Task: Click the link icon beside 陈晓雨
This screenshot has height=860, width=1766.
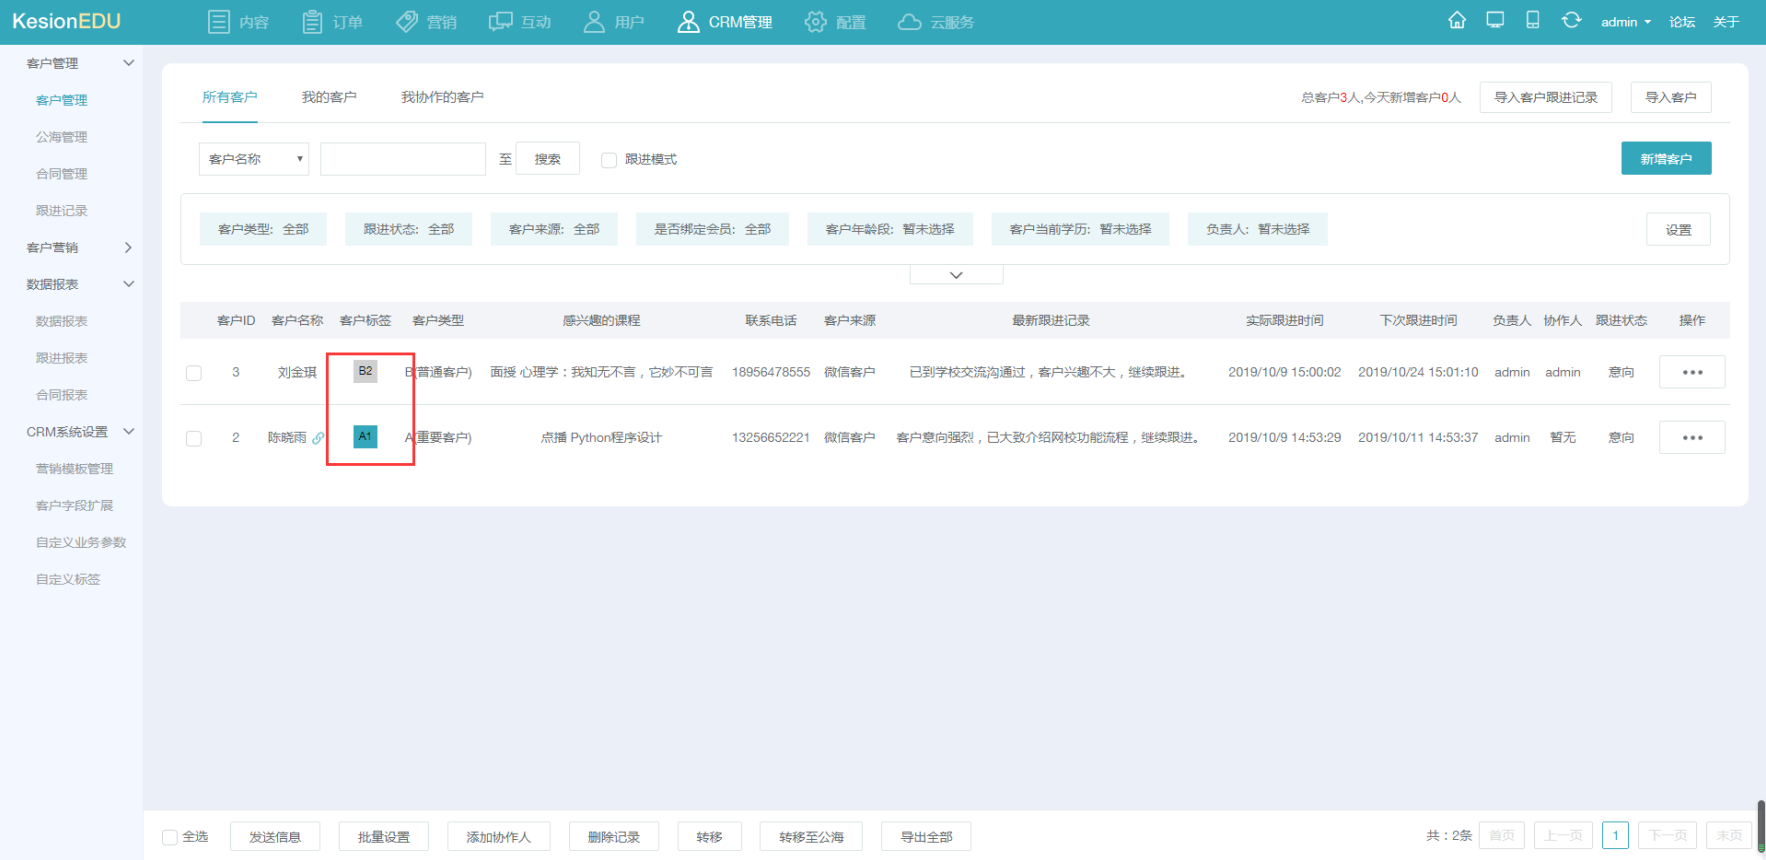Action: [318, 438]
